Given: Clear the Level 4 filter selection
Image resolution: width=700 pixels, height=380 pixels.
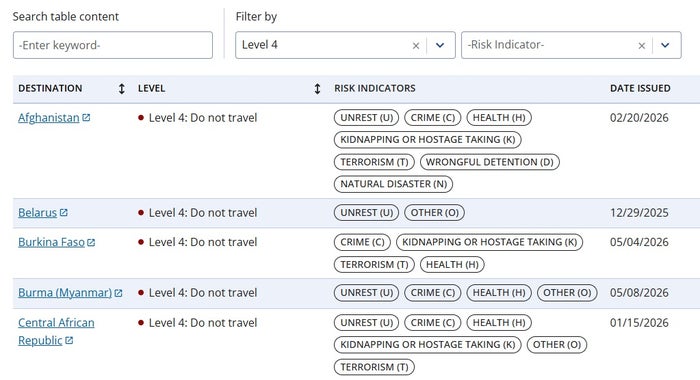Looking at the screenshot, I should pyautogui.click(x=416, y=46).
